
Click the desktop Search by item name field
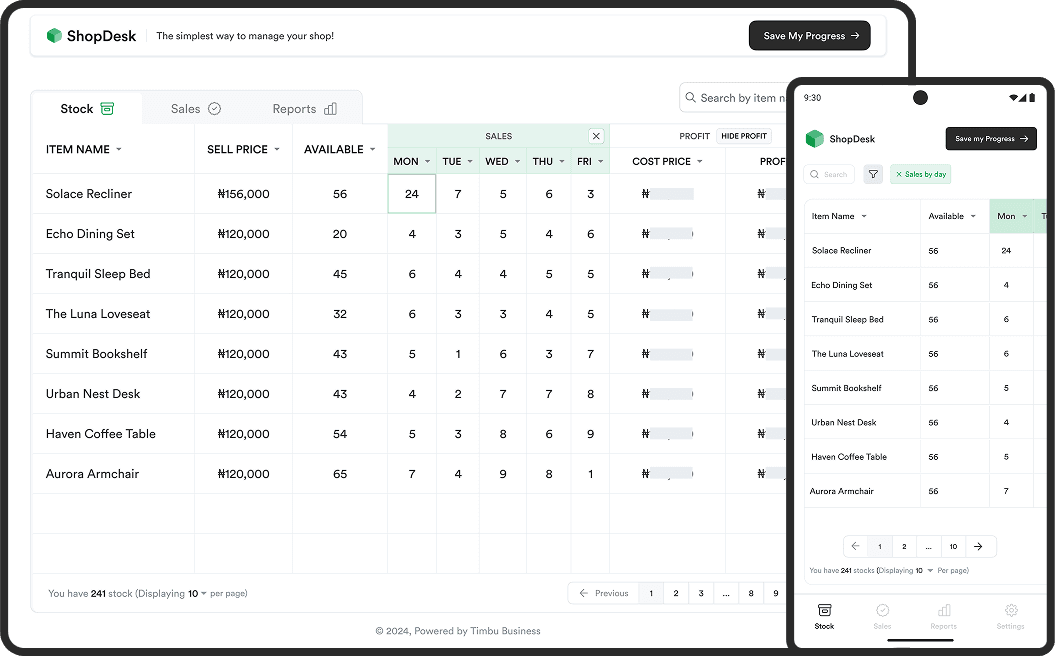[740, 98]
